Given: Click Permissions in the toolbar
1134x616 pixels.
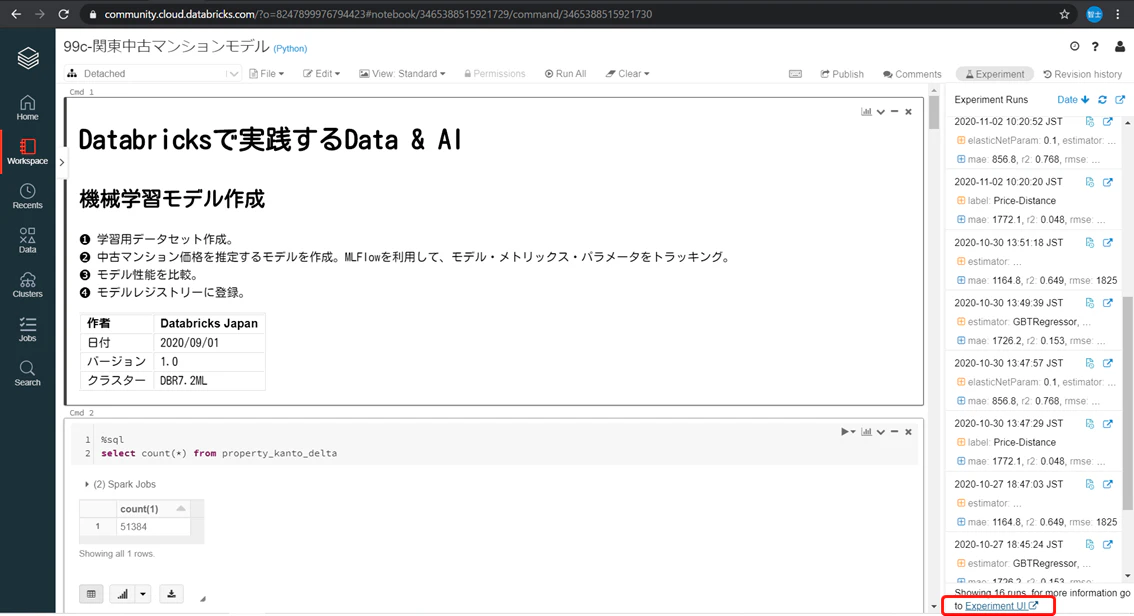Looking at the screenshot, I should click(495, 74).
